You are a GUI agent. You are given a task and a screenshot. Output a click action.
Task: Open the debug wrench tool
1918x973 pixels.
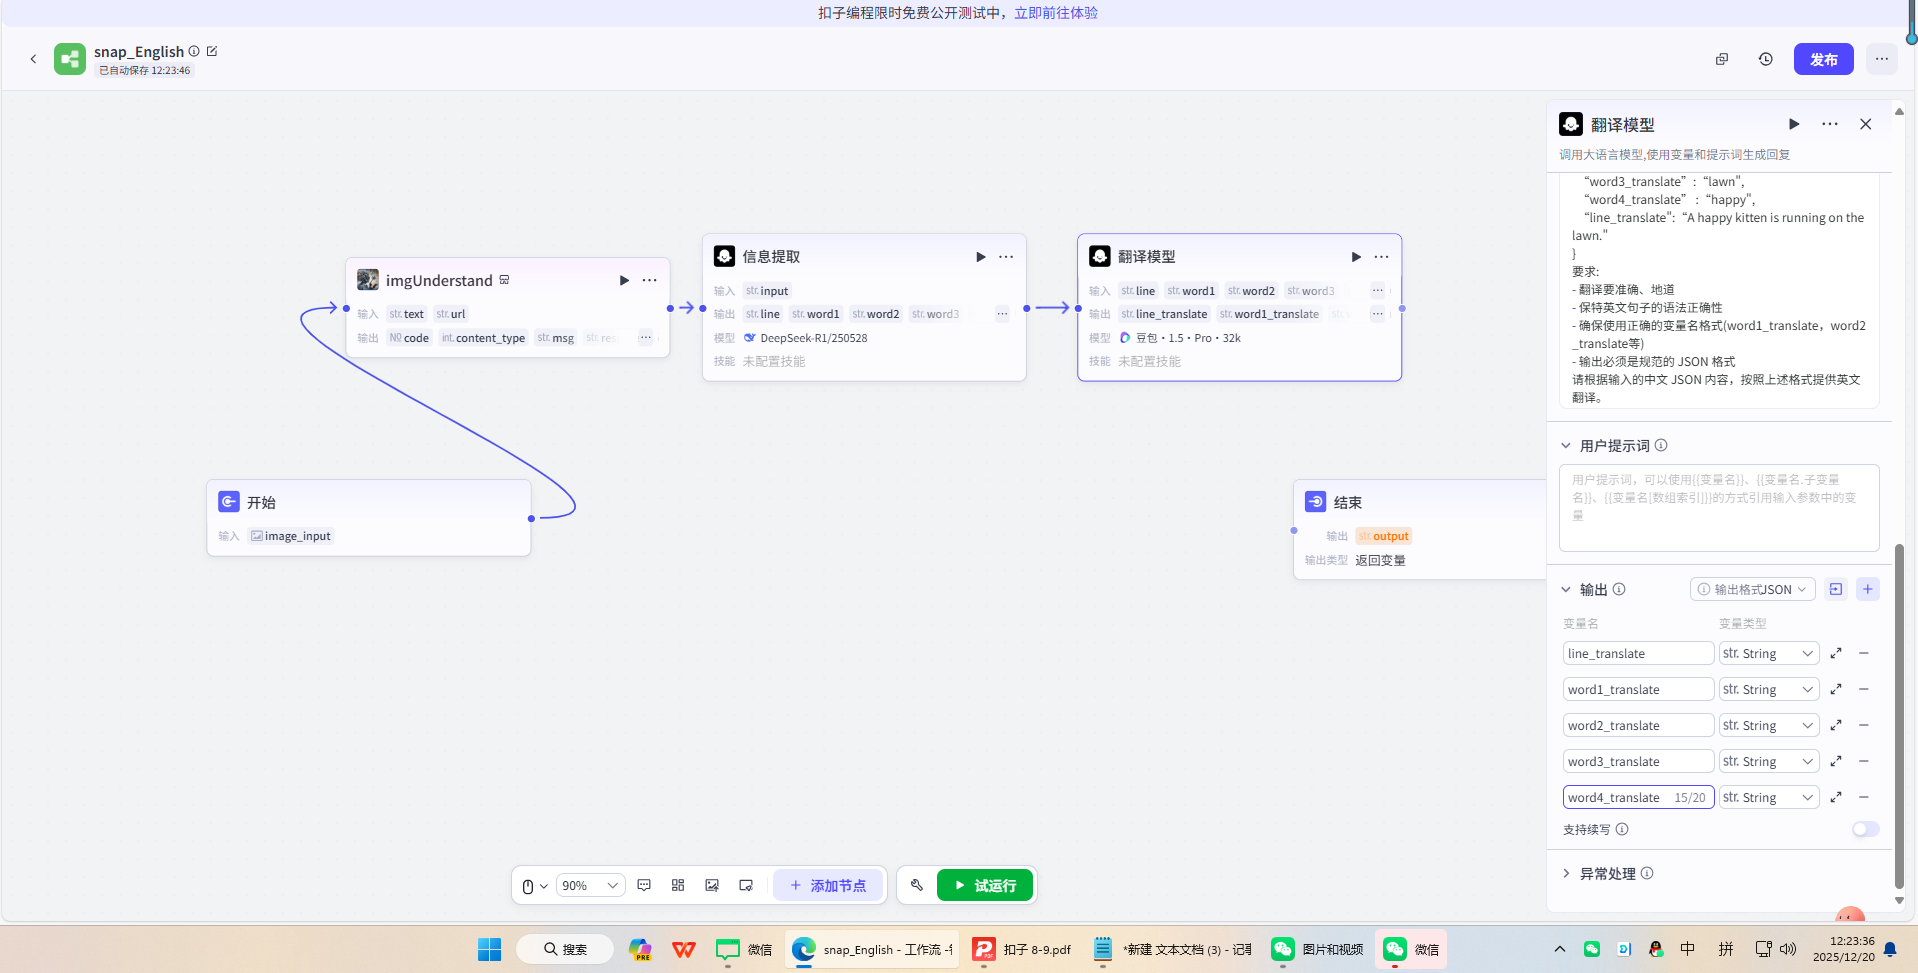pos(917,885)
